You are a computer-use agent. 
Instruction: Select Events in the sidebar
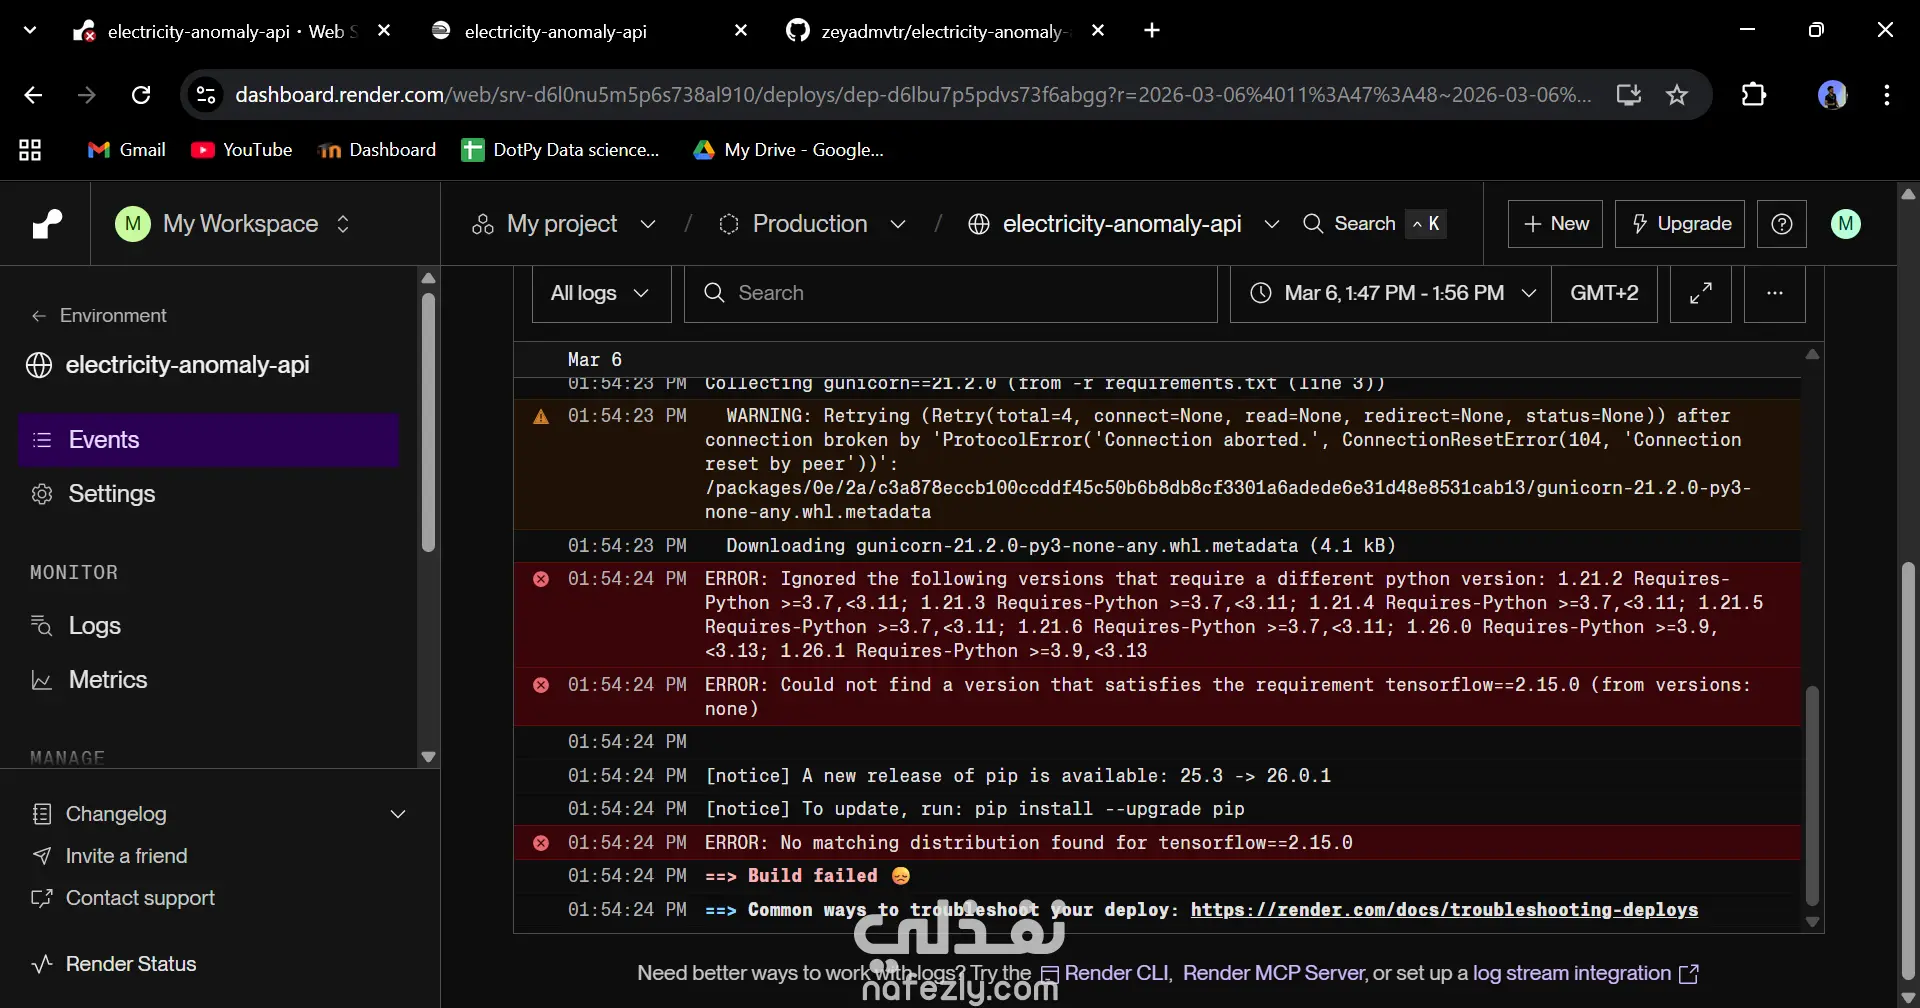click(x=209, y=440)
